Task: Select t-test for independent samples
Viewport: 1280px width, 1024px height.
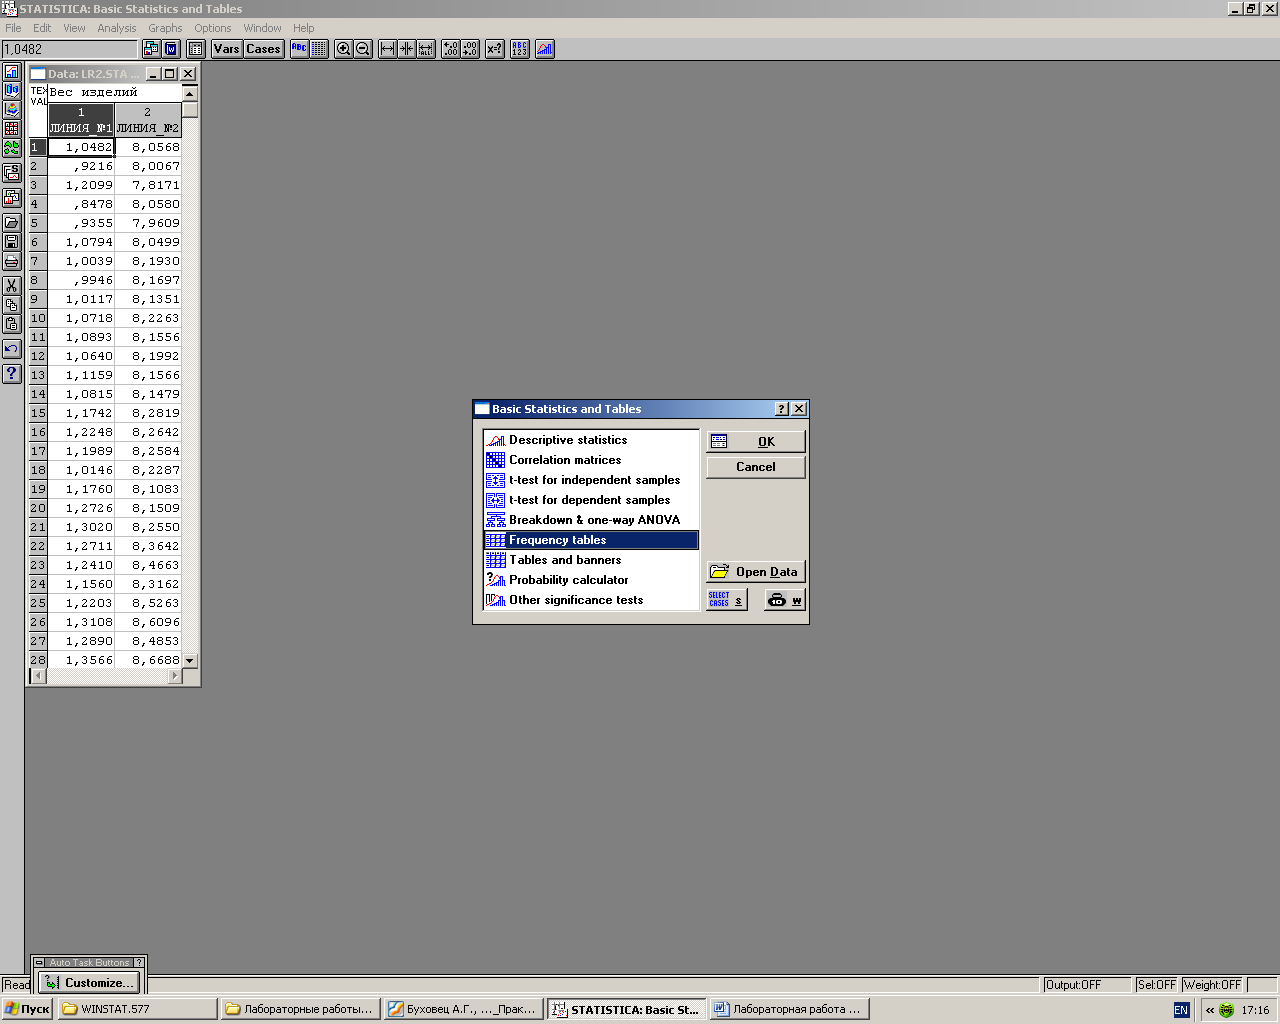Action: [x=591, y=480]
